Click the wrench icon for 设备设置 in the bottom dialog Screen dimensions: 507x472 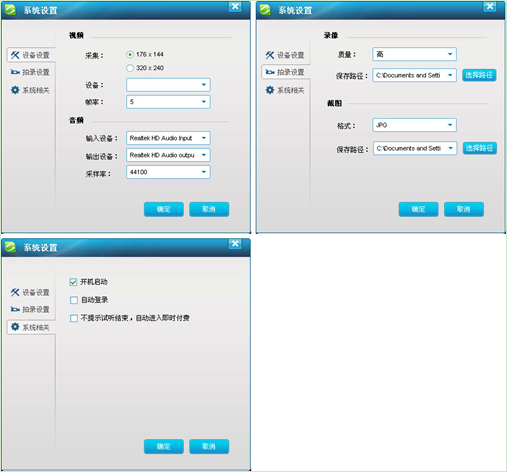click(15, 292)
